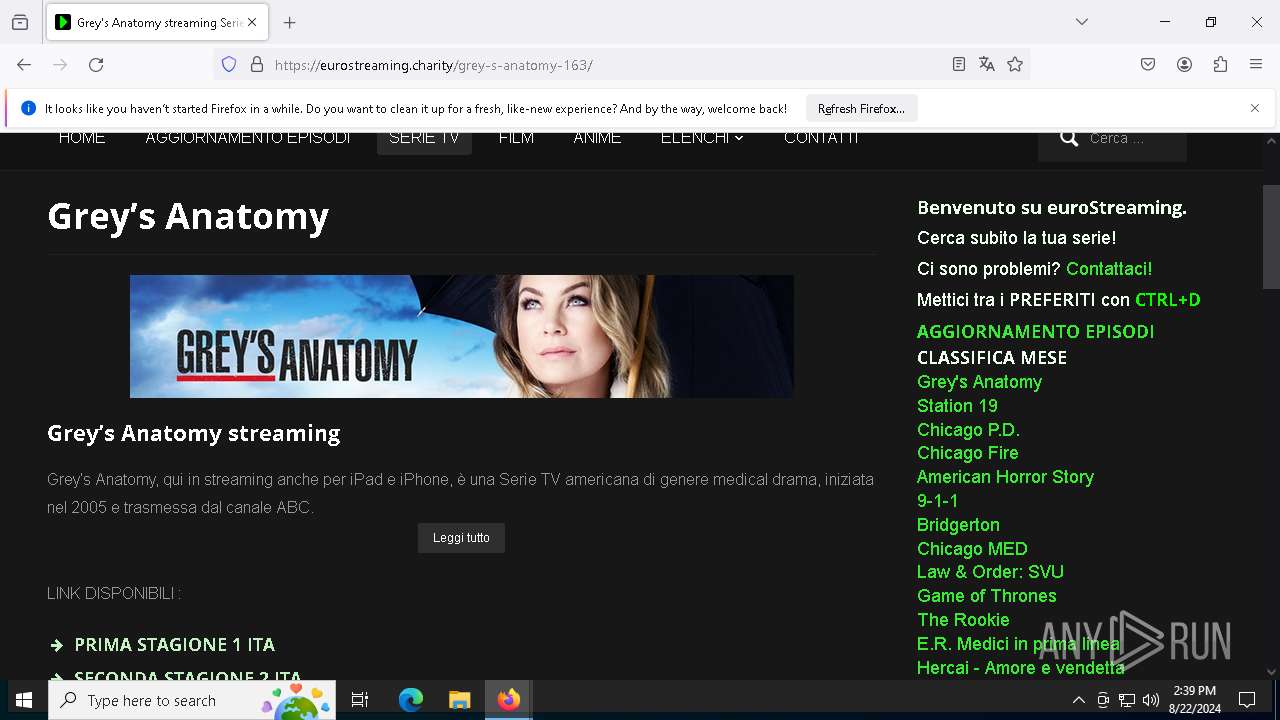Open Station 19 link

[x=957, y=406]
